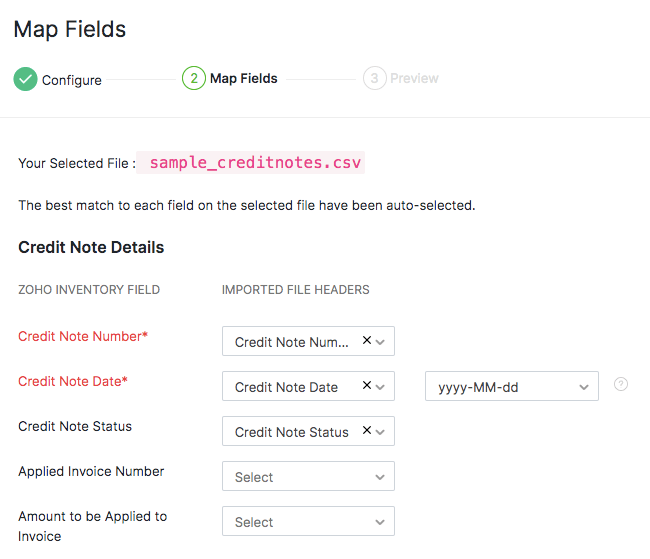
Task: Click the step 3 Preview circle icon
Action: pos(375,78)
